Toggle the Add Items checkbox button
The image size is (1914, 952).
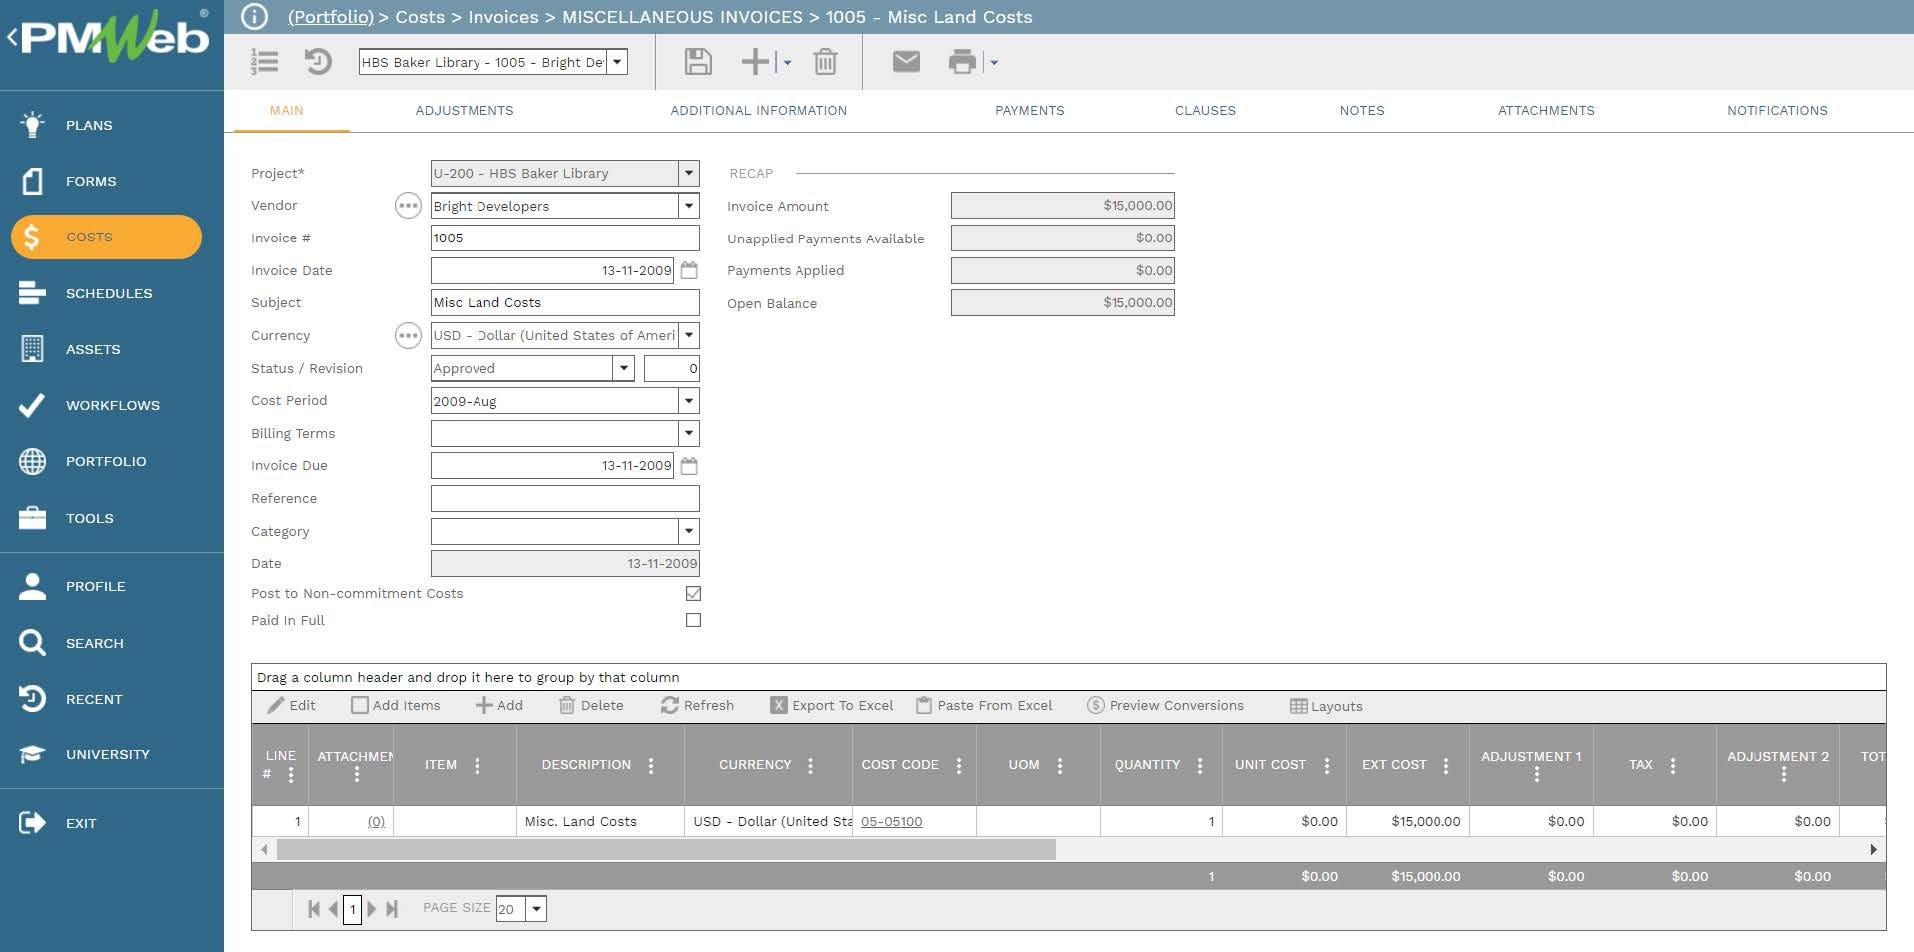pos(396,705)
